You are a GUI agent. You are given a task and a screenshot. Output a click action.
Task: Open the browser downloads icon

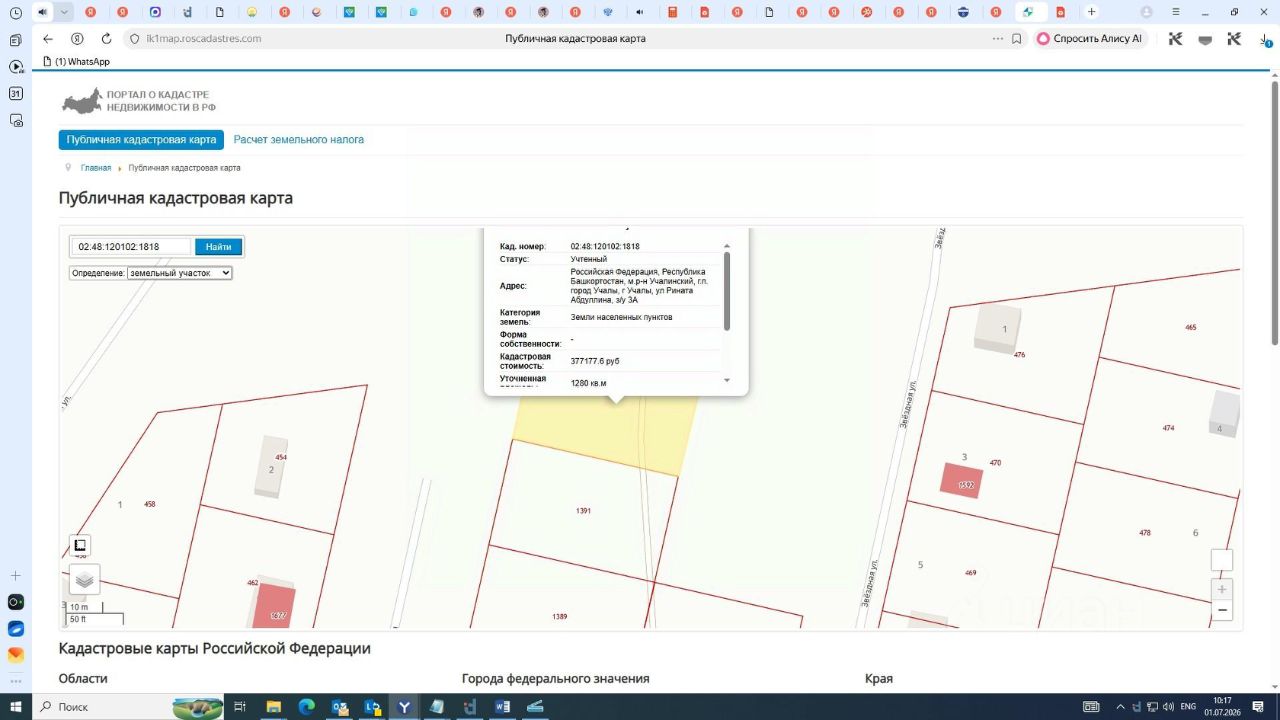point(1265,39)
